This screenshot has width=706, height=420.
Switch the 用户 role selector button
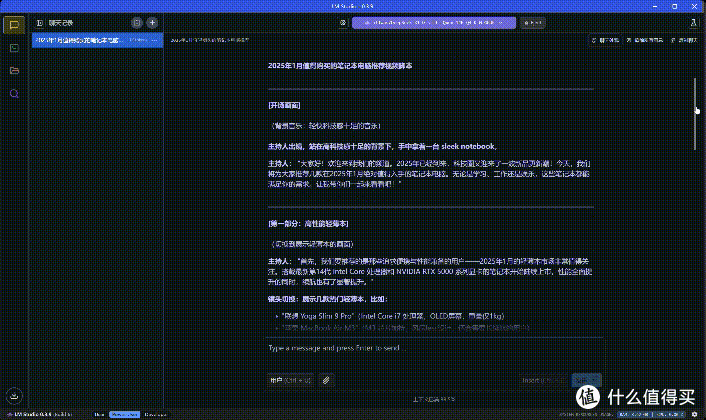[290, 380]
